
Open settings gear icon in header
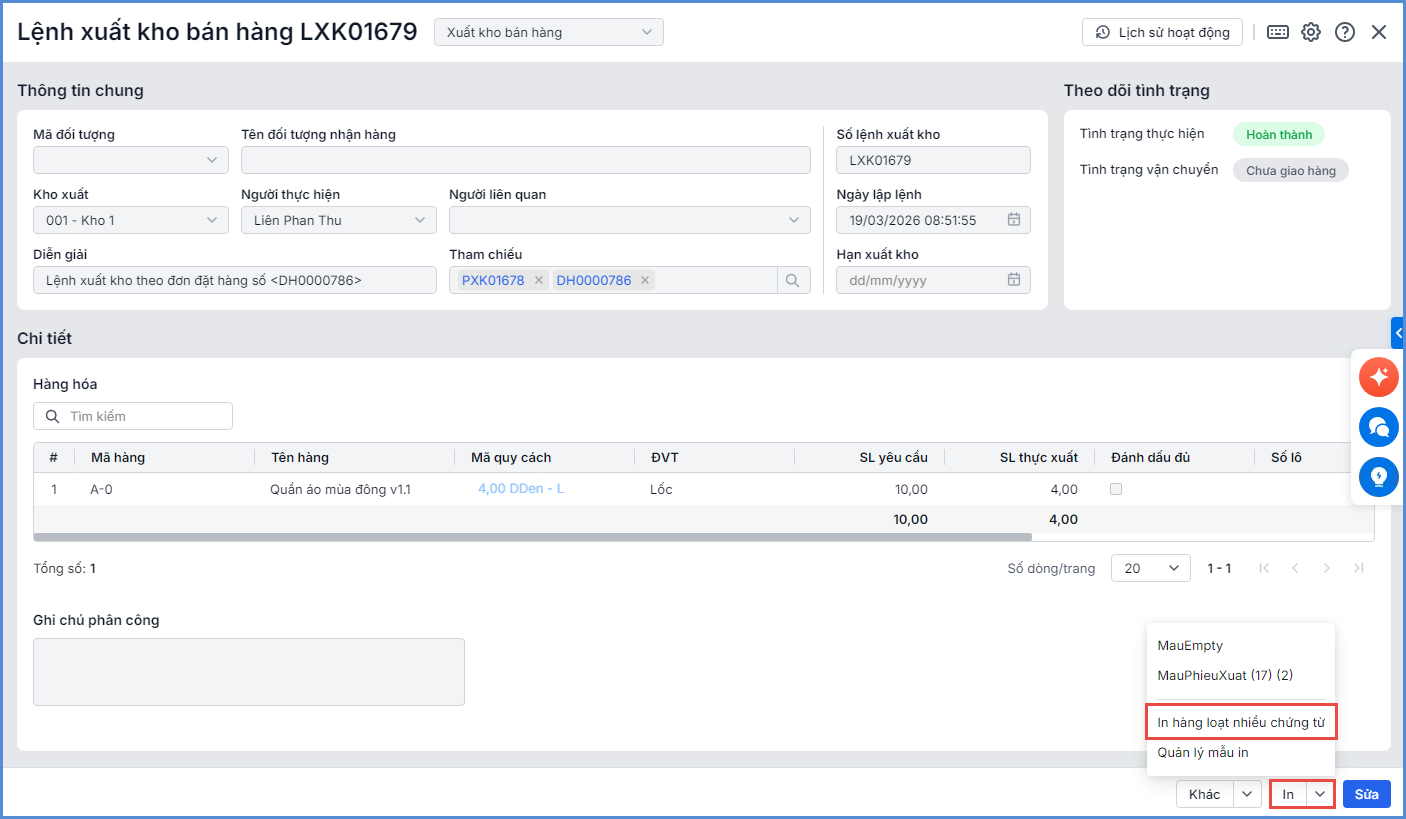1311,32
